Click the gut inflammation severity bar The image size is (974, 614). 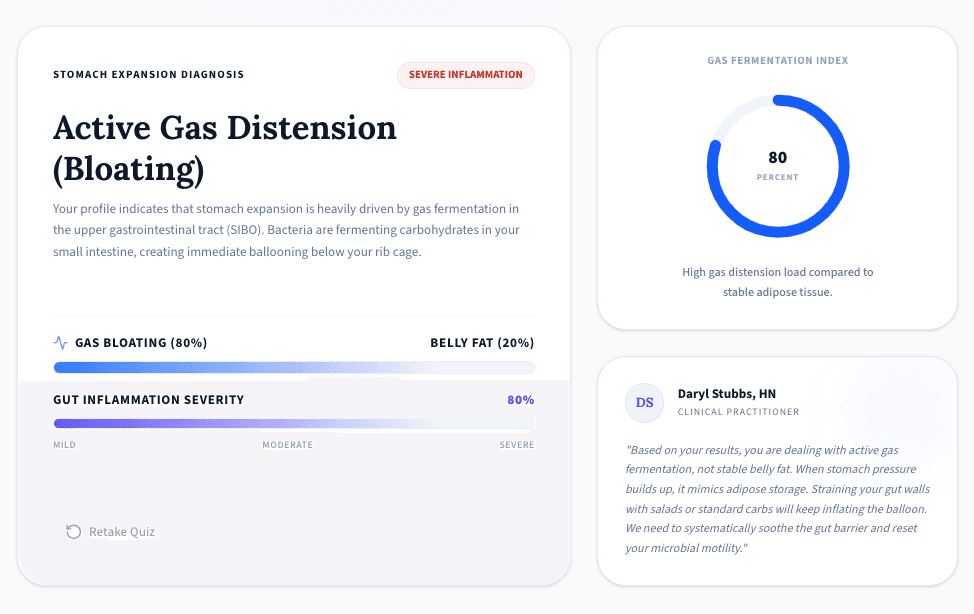tap(294, 423)
